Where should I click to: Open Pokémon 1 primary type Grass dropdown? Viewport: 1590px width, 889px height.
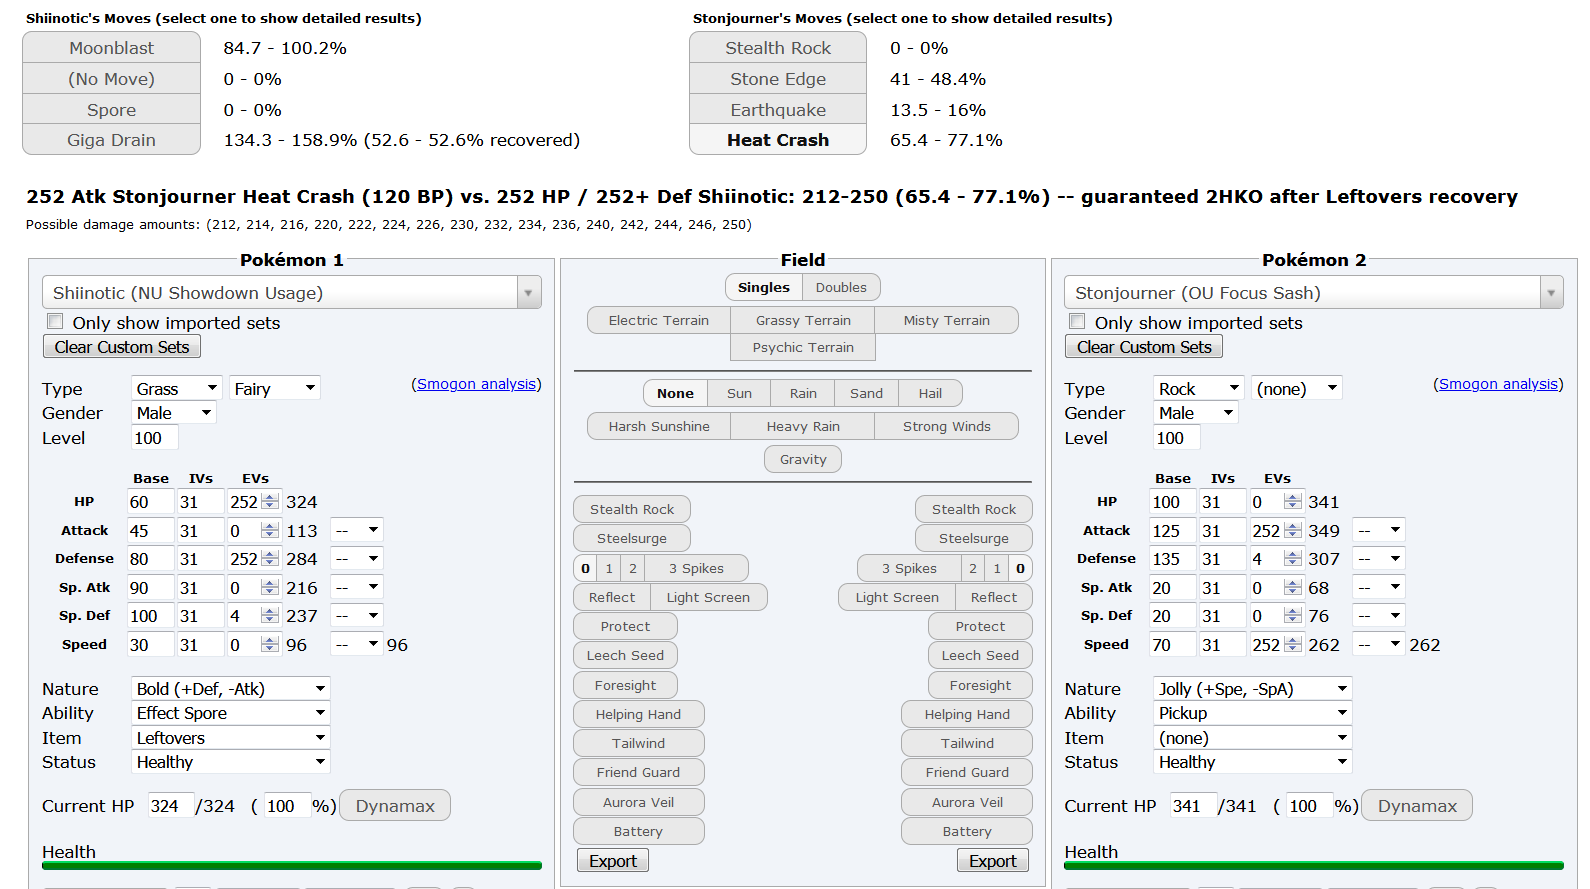177,388
